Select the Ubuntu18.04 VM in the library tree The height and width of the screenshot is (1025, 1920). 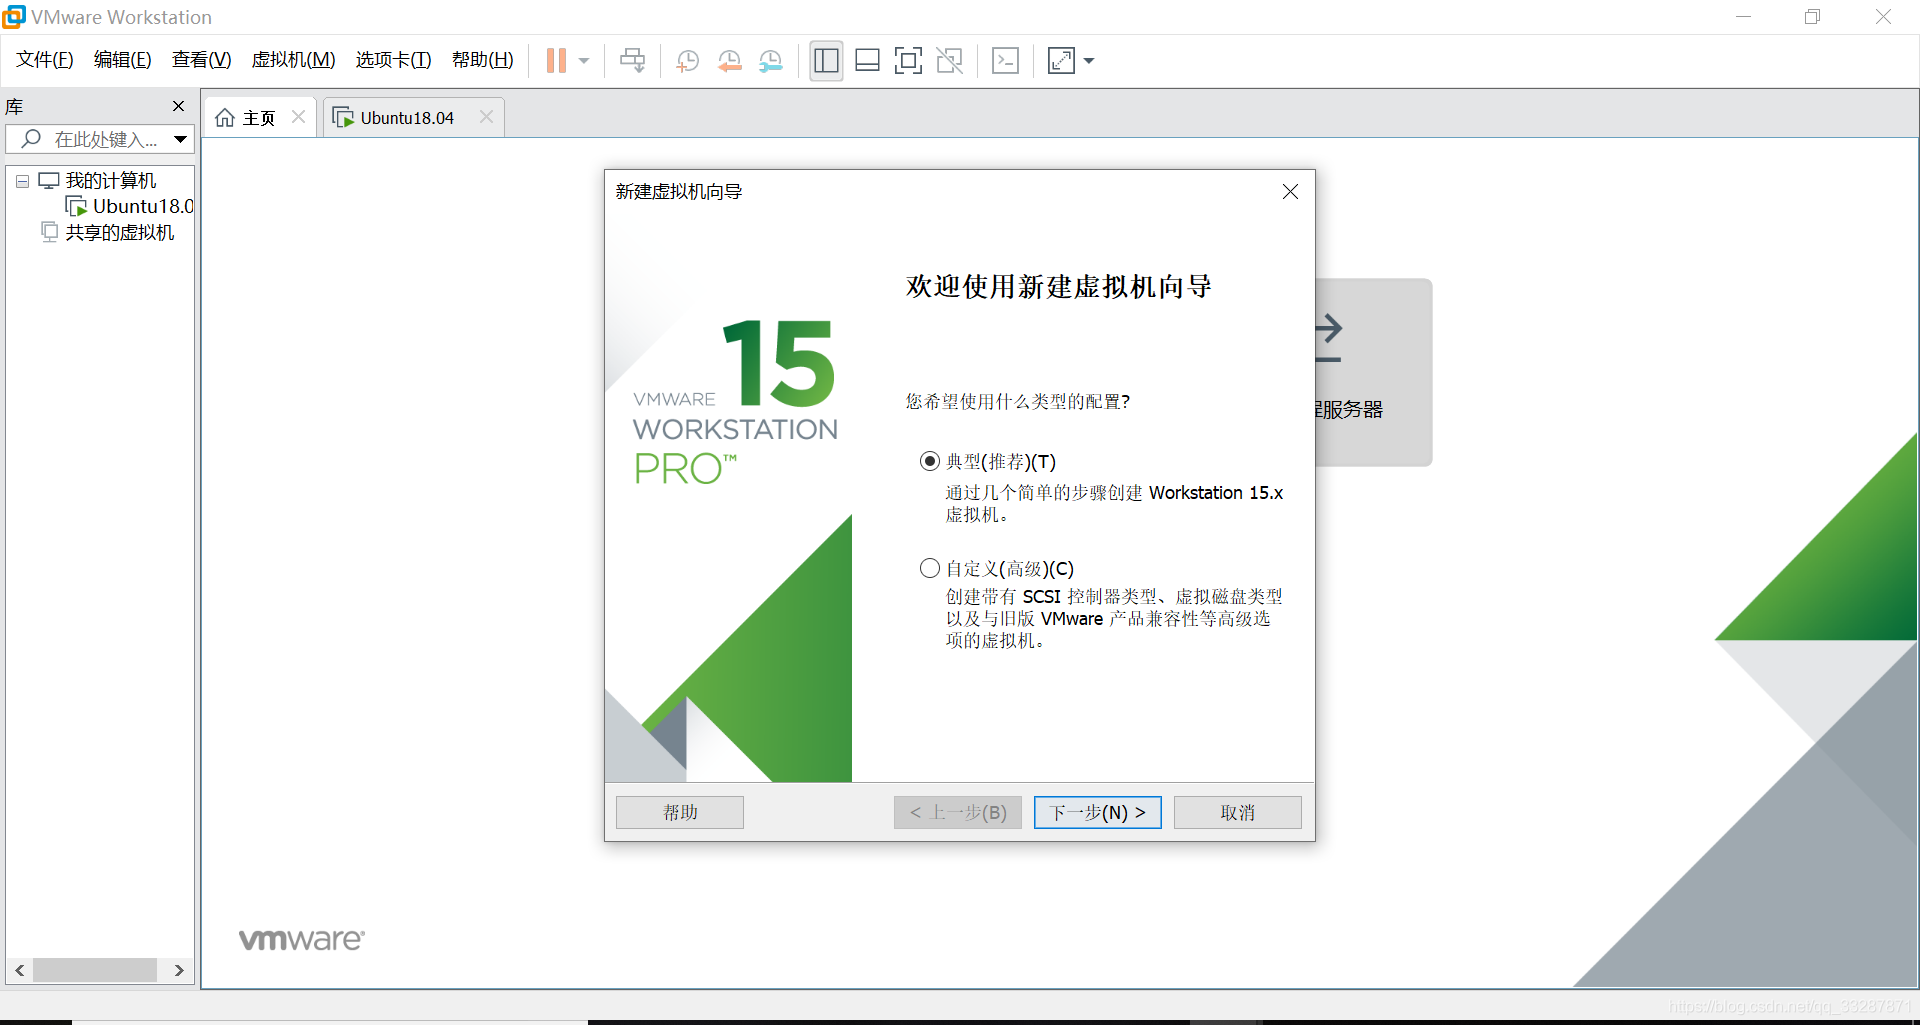[x=143, y=206]
